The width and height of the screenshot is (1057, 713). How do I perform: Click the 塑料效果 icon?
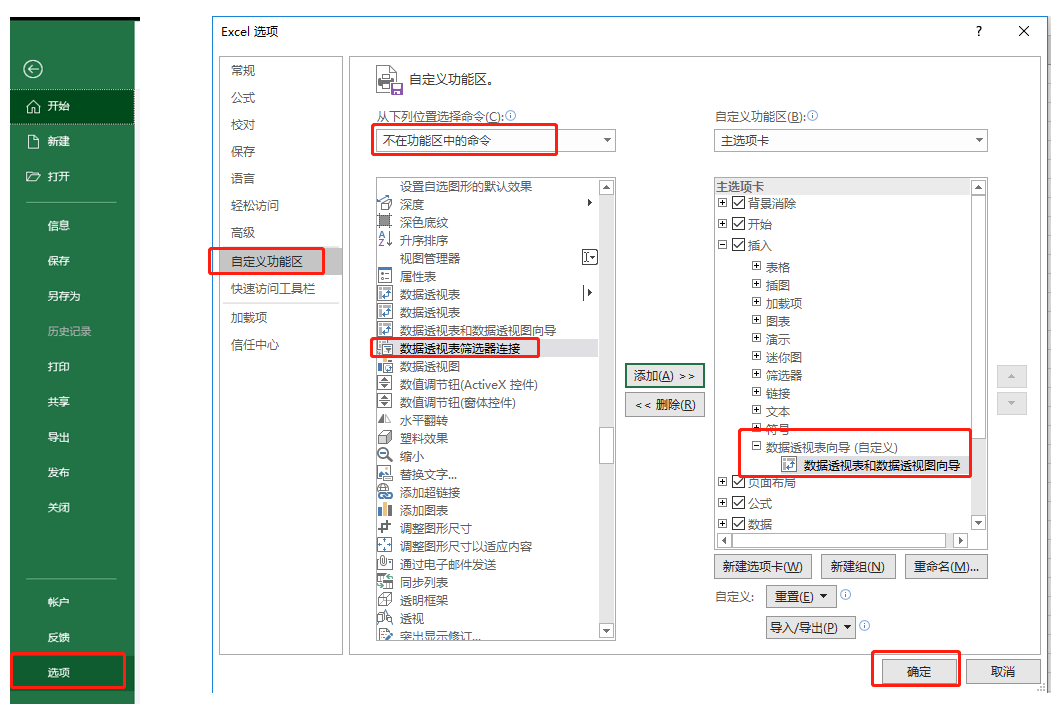tap(384, 437)
